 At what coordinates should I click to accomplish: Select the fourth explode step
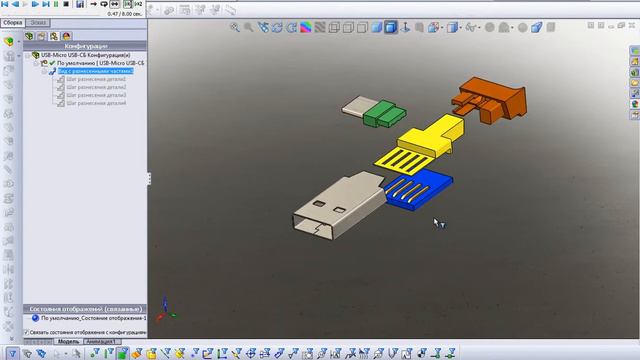[x=96, y=103]
